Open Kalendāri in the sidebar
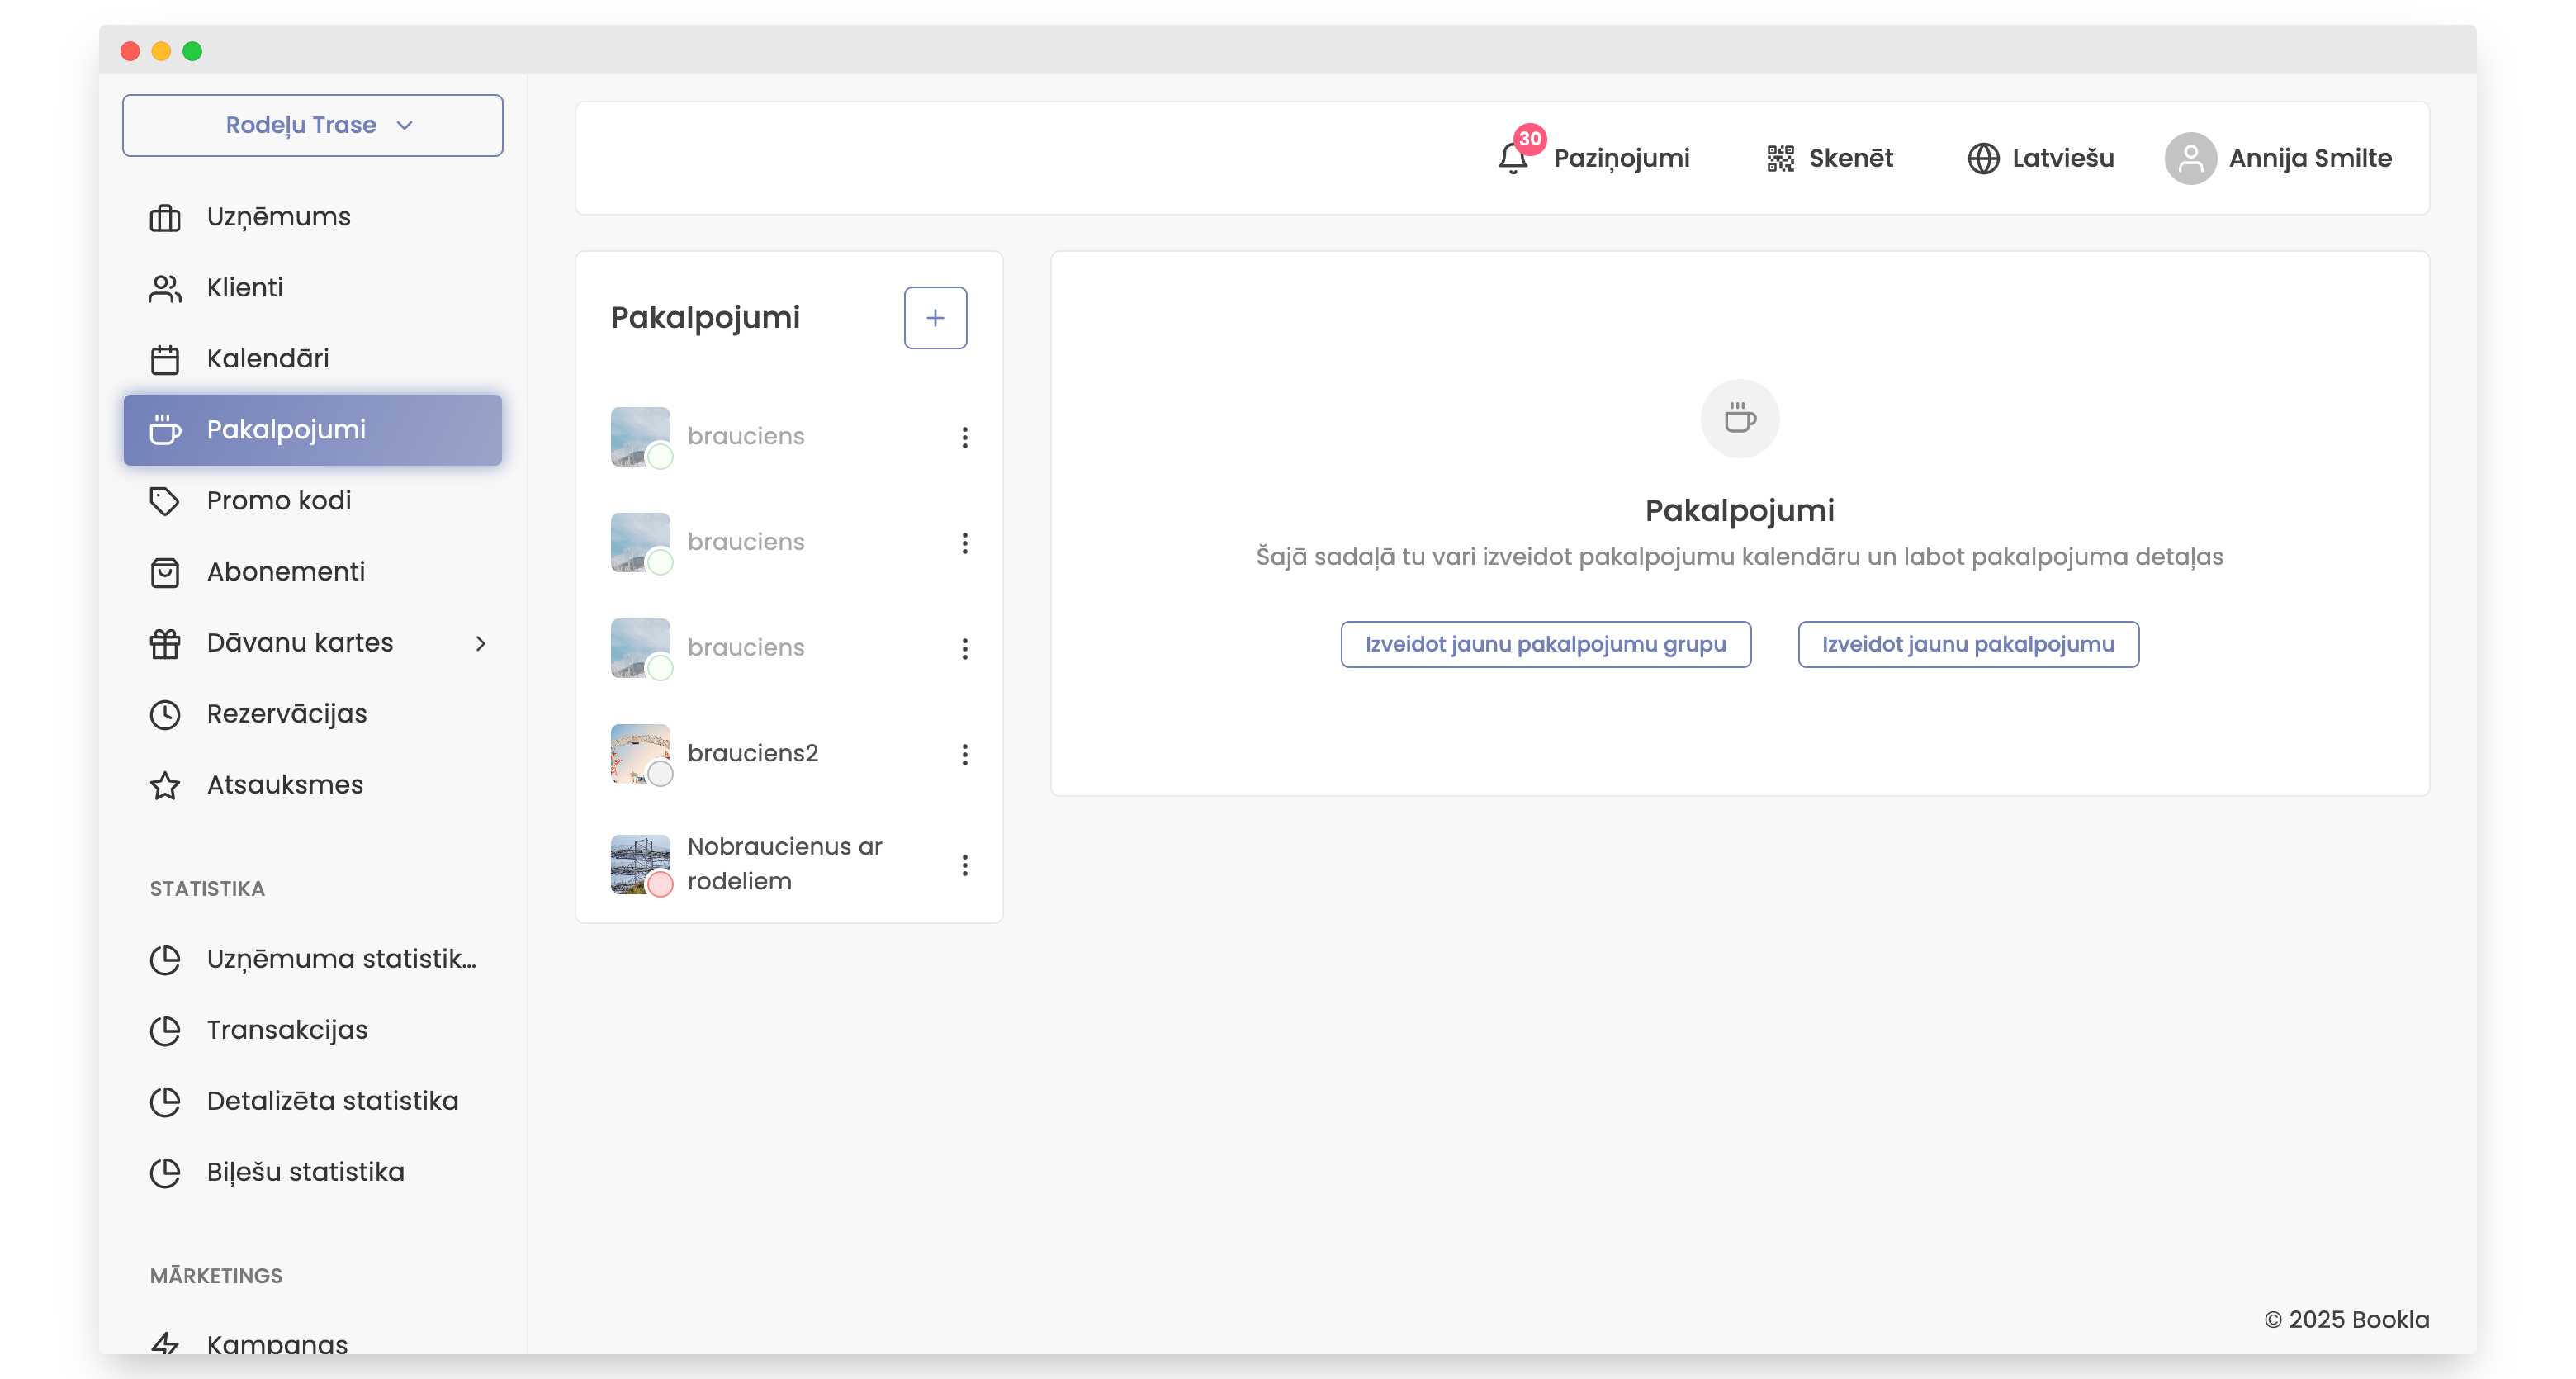This screenshot has height=1379, width=2576. point(267,359)
